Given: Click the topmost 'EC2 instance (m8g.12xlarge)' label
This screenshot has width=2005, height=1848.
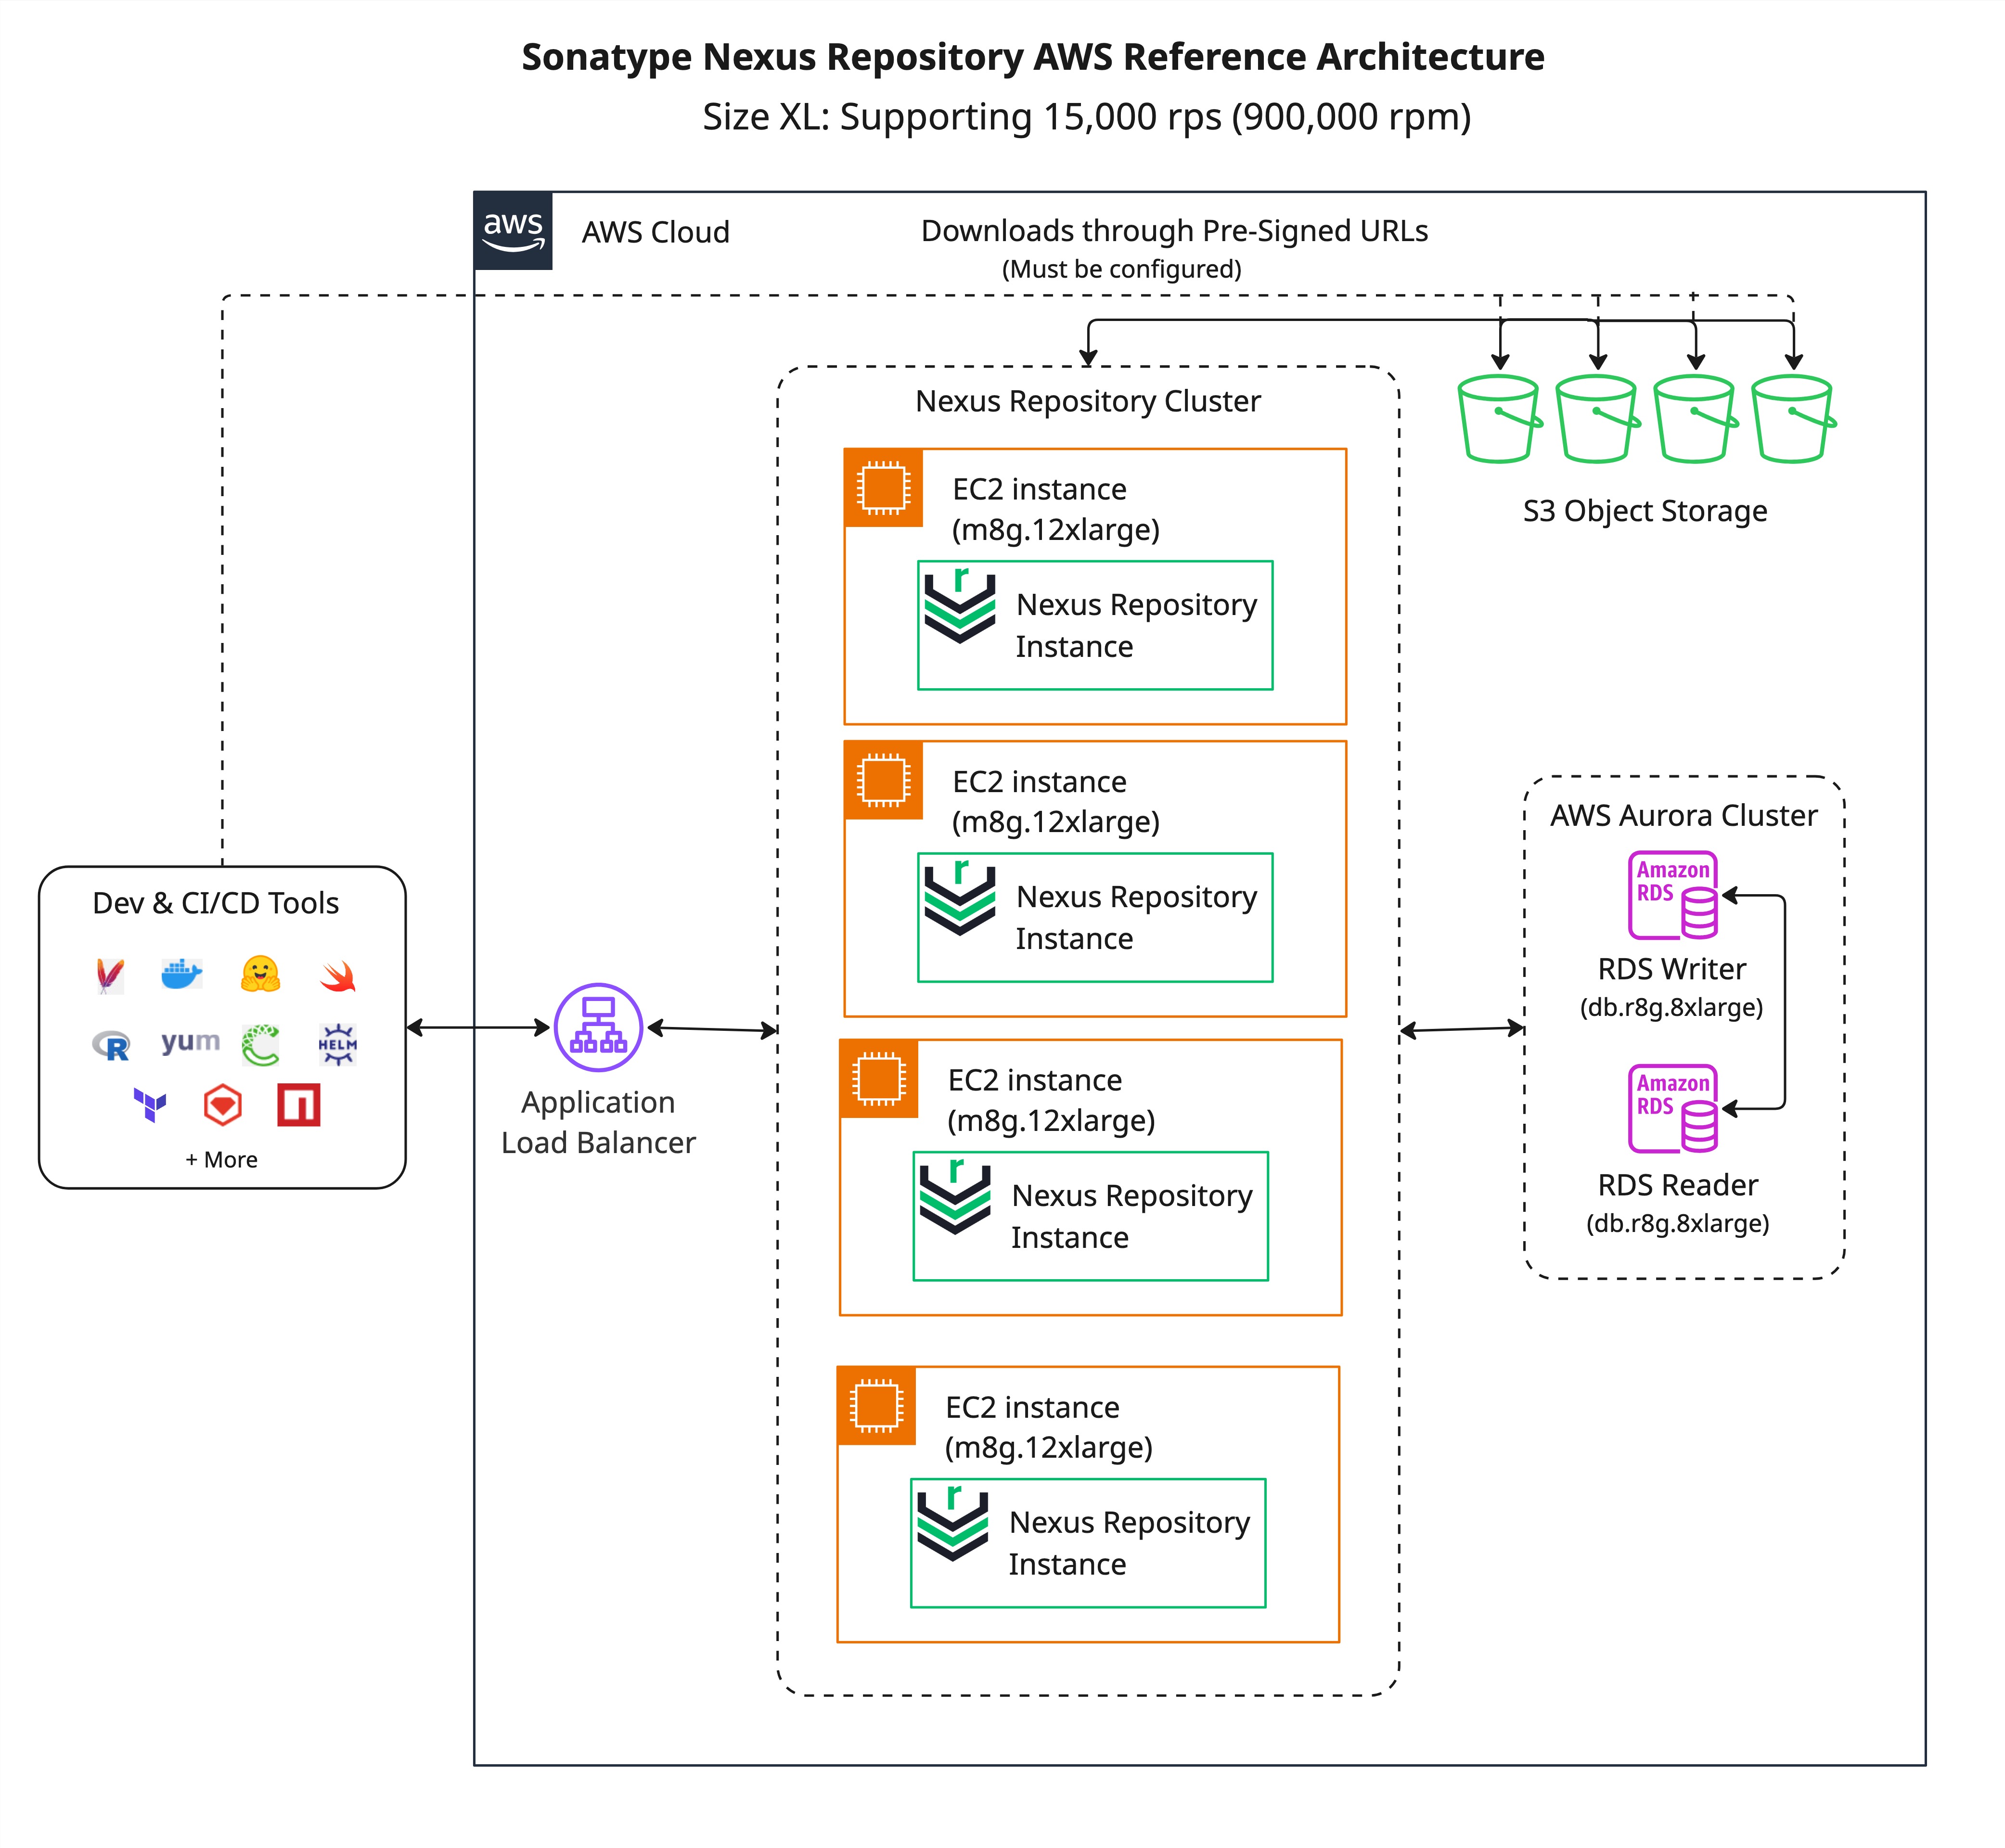Looking at the screenshot, I should (x=1056, y=509).
